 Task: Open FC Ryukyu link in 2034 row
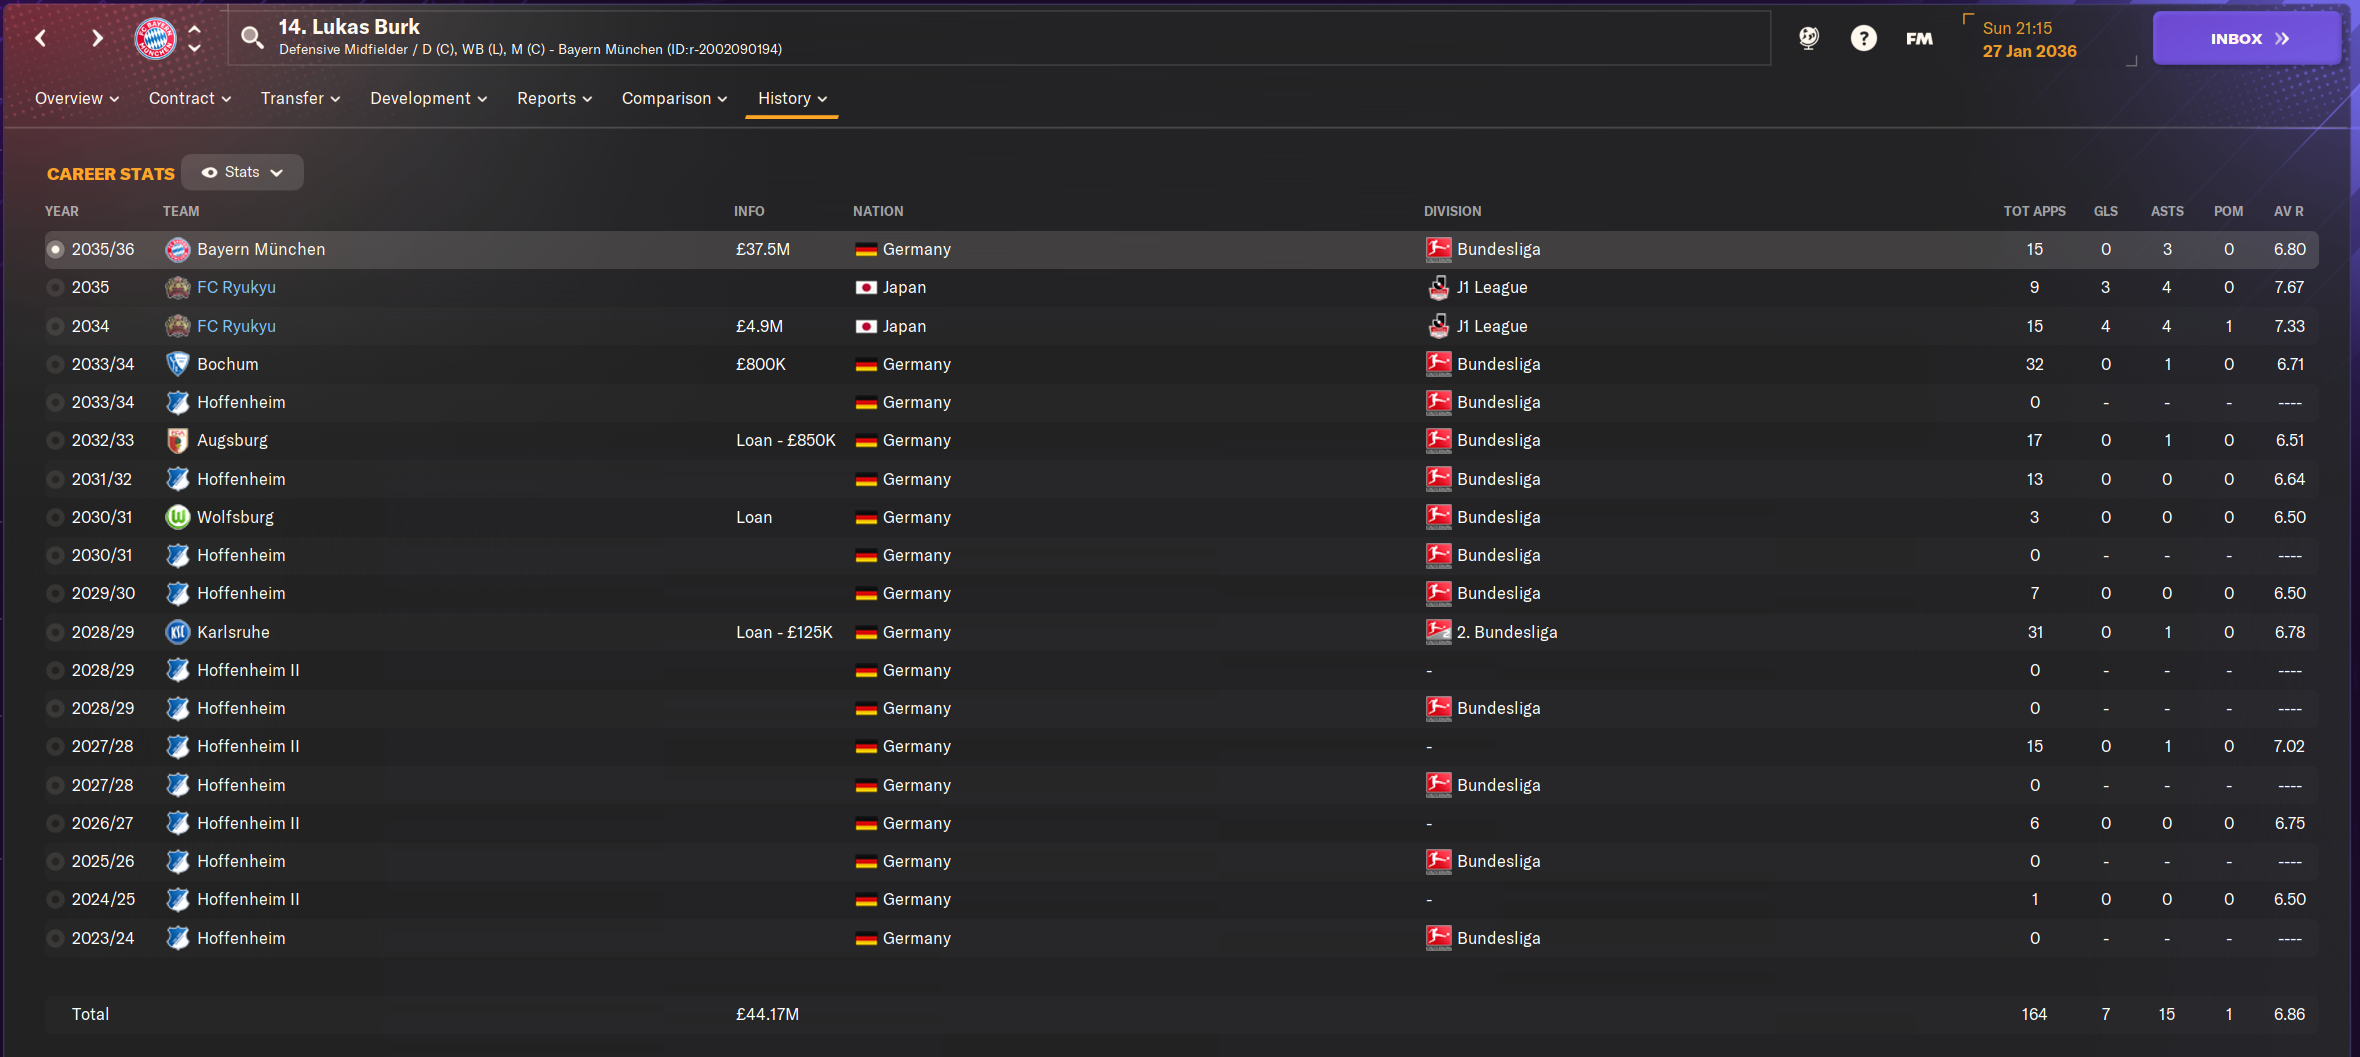coord(236,326)
